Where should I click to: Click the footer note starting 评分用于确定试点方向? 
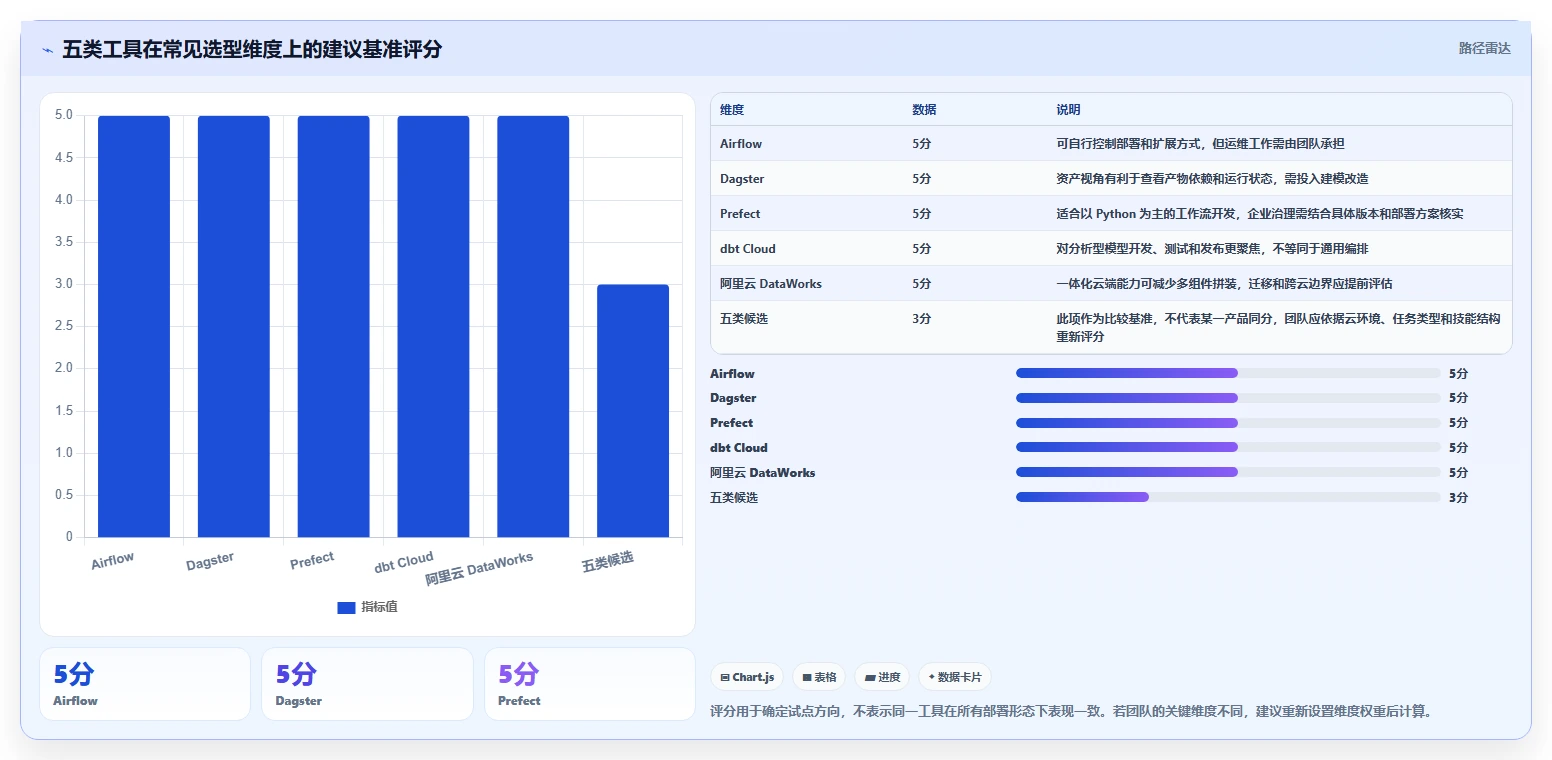(x=1072, y=712)
